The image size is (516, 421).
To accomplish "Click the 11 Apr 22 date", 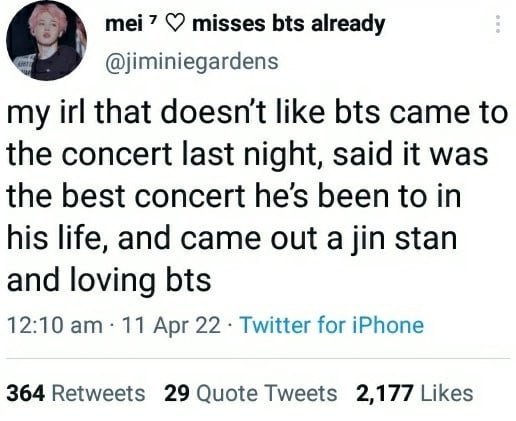I will coord(171,325).
